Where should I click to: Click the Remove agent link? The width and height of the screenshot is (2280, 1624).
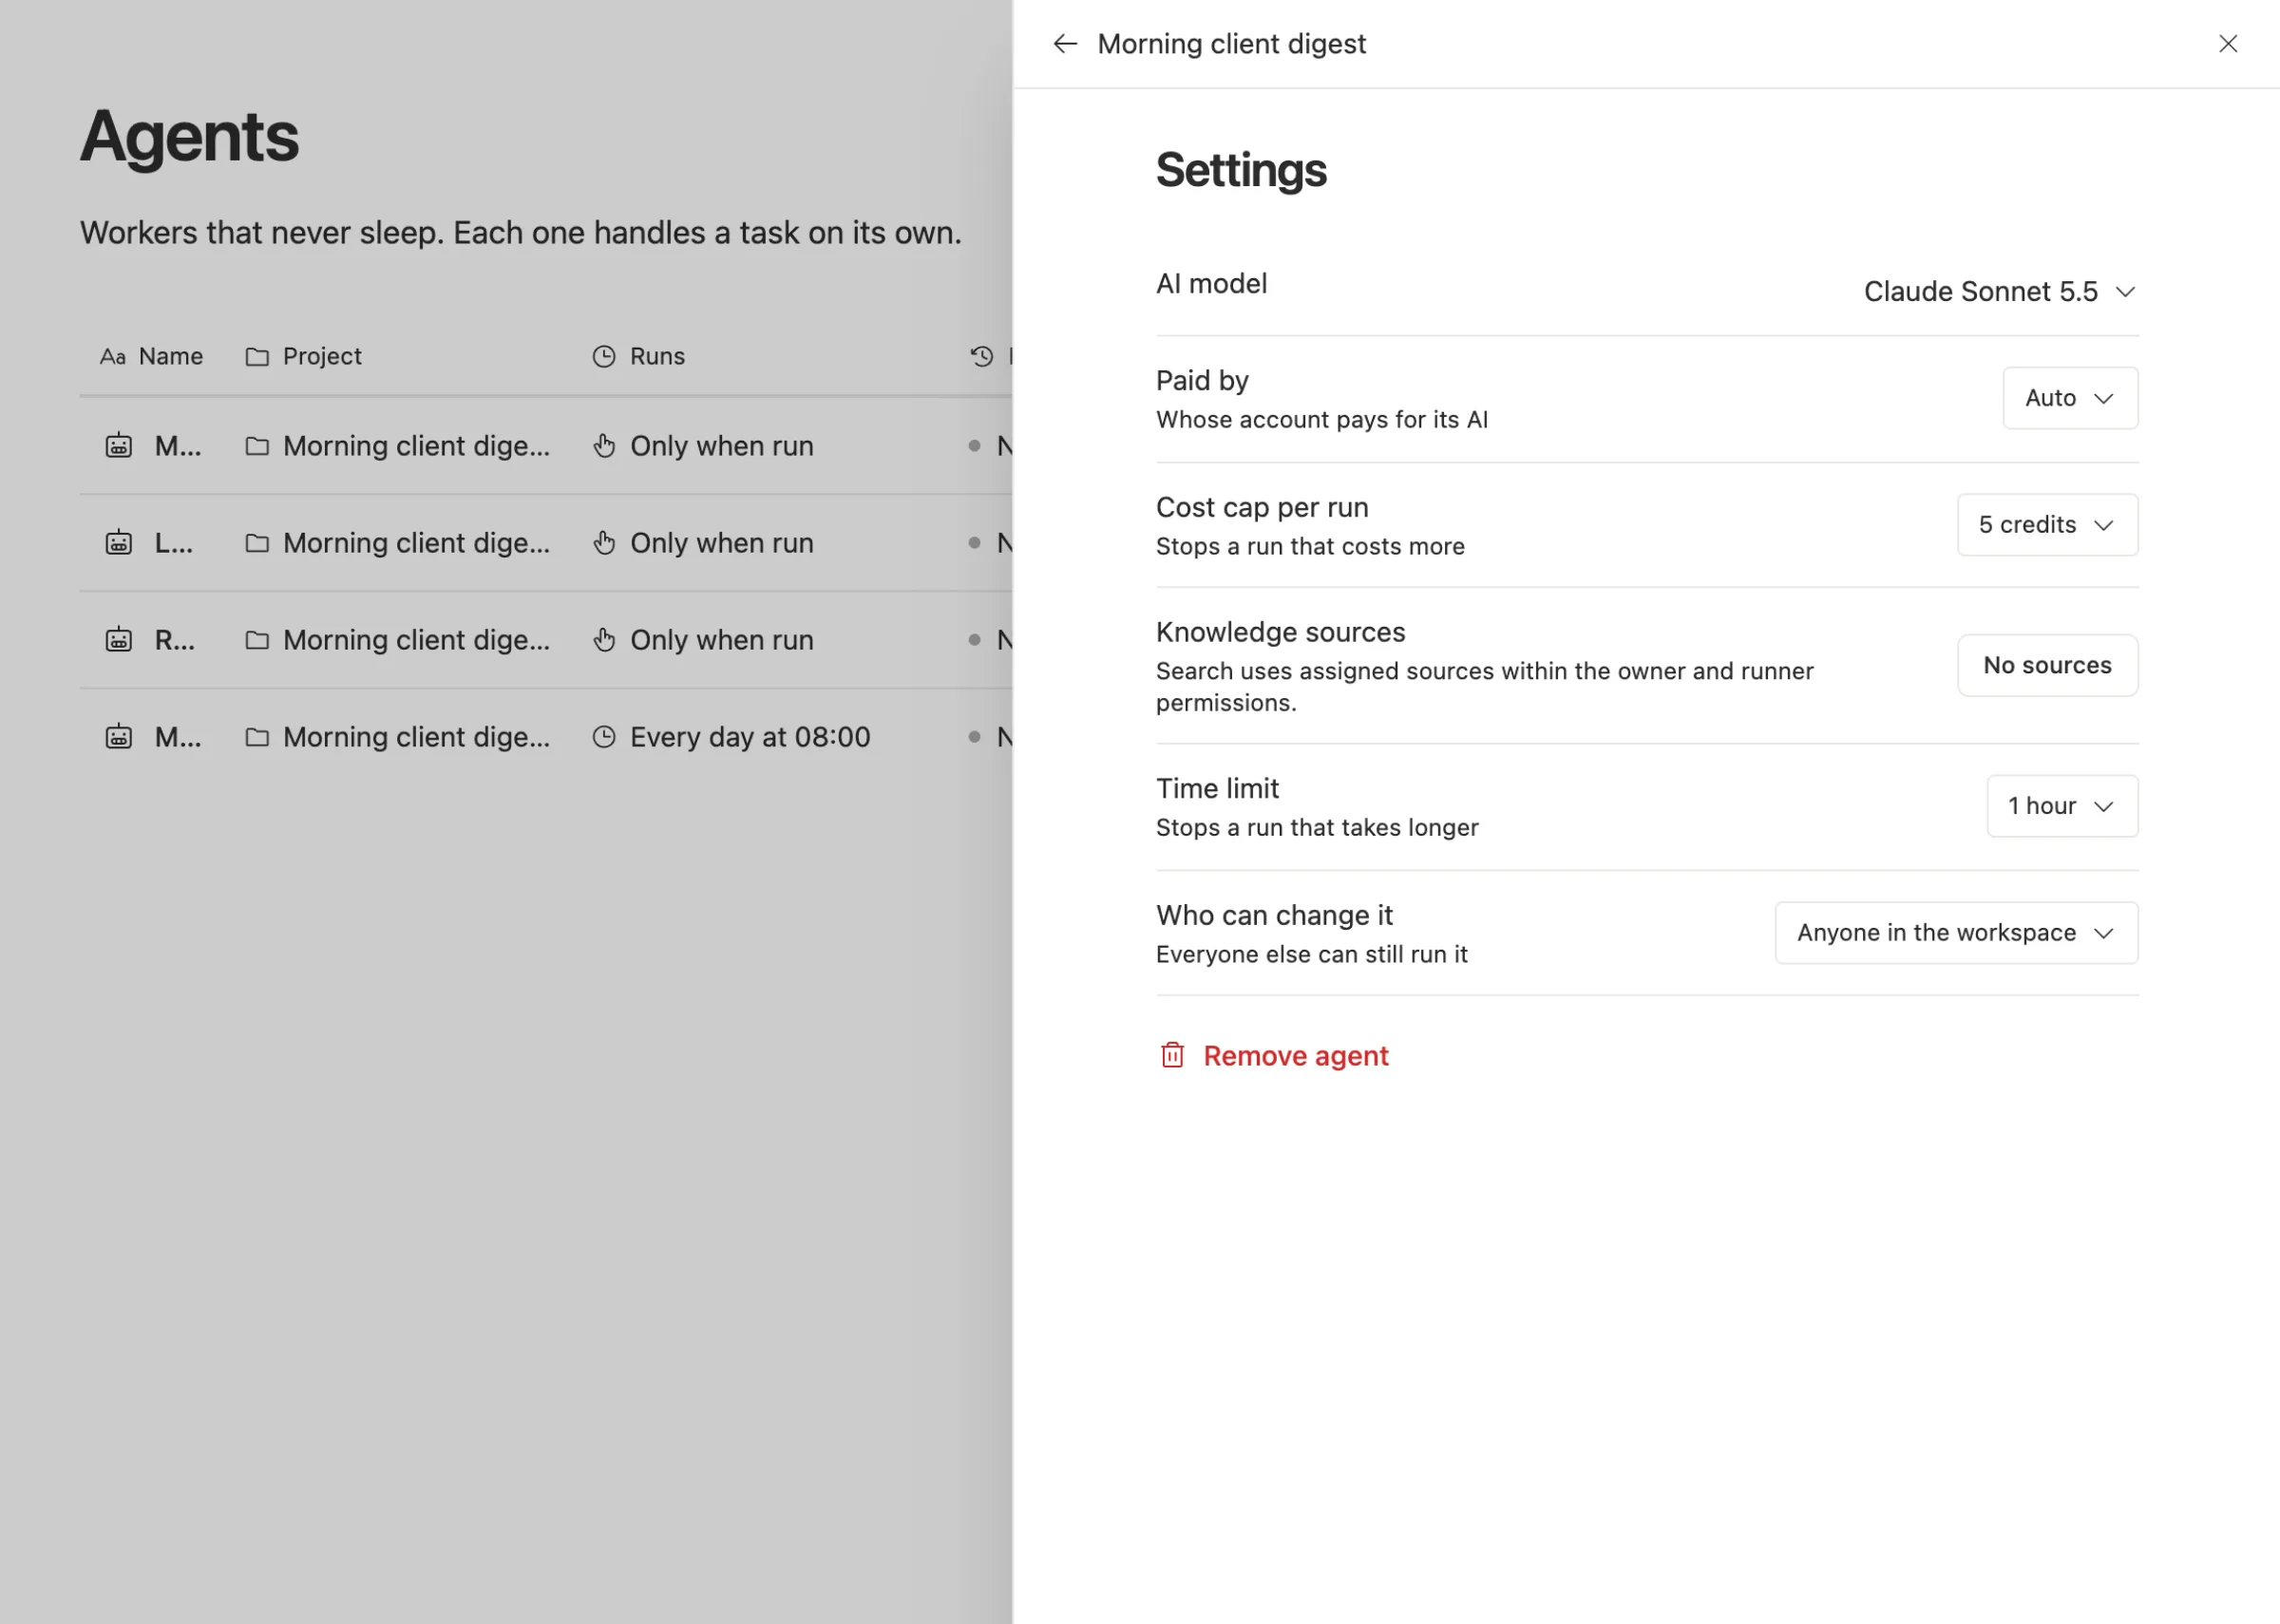pos(1295,1056)
